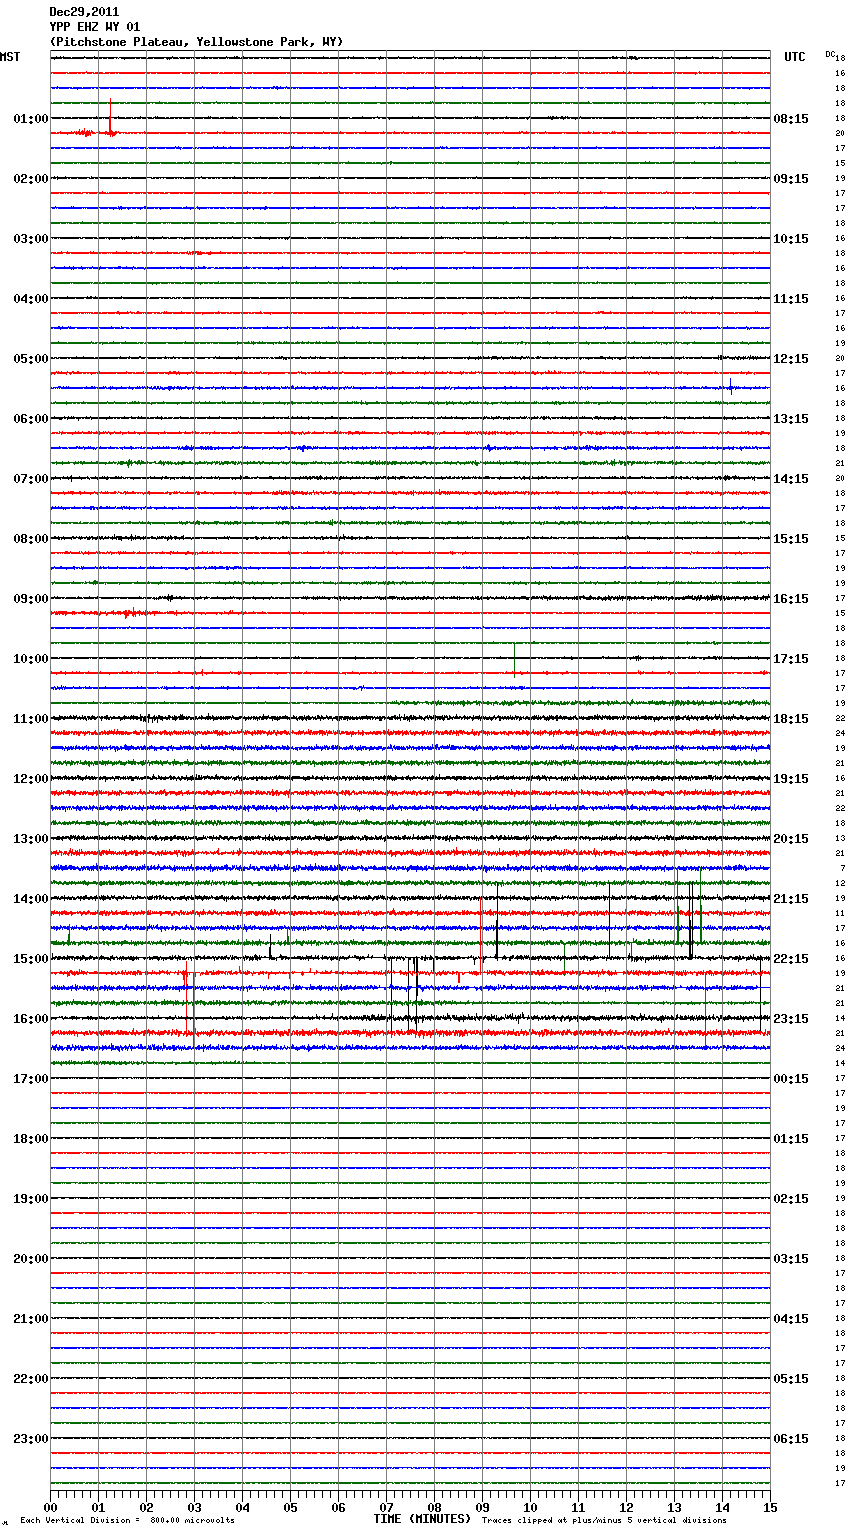This screenshot has width=850, height=1534.
Task: Click minute 10 tick label on bottom axis
Action: coord(530,1507)
